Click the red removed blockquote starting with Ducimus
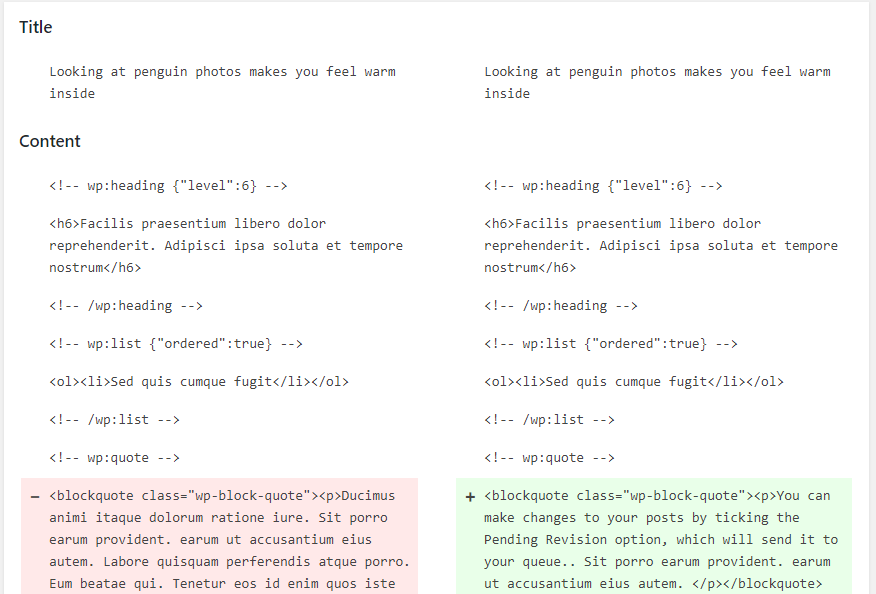The width and height of the screenshot is (876, 594). (x=229, y=540)
